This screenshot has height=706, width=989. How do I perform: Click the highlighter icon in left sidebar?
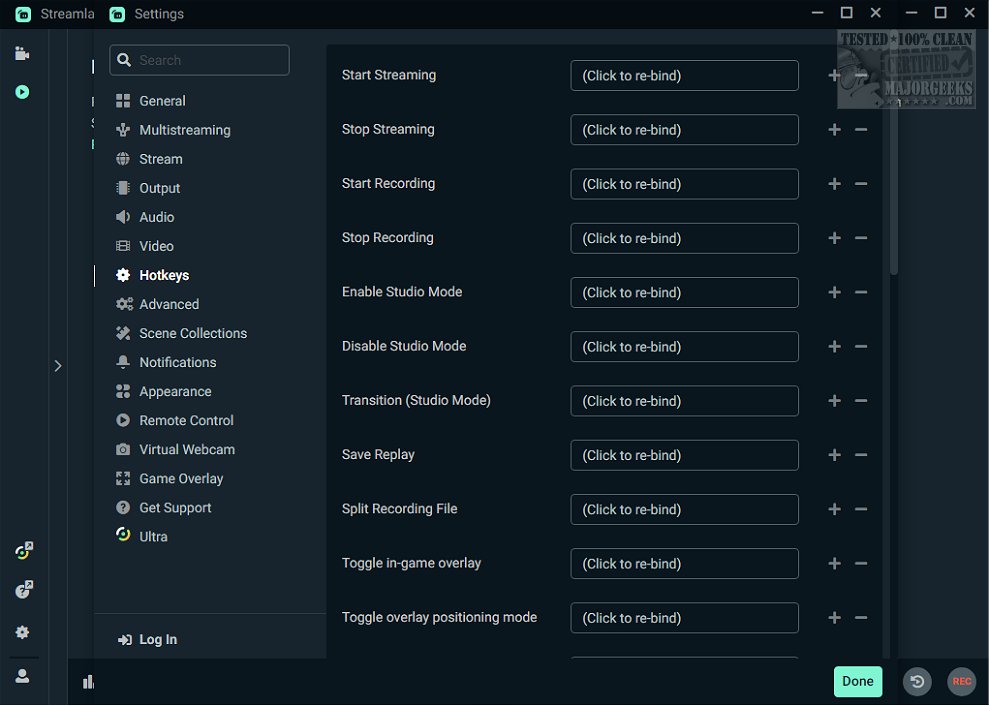[x=22, y=92]
